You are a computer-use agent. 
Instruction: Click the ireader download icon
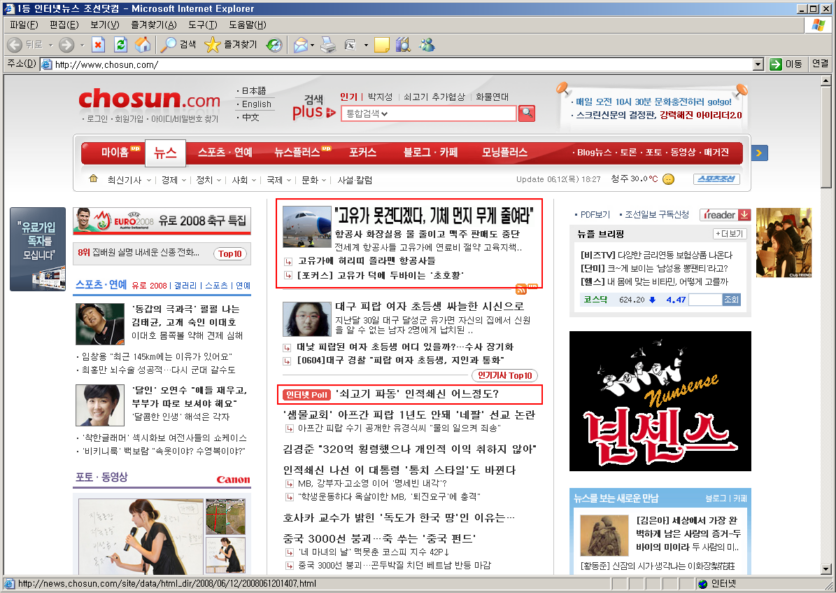(x=745, y=215)
